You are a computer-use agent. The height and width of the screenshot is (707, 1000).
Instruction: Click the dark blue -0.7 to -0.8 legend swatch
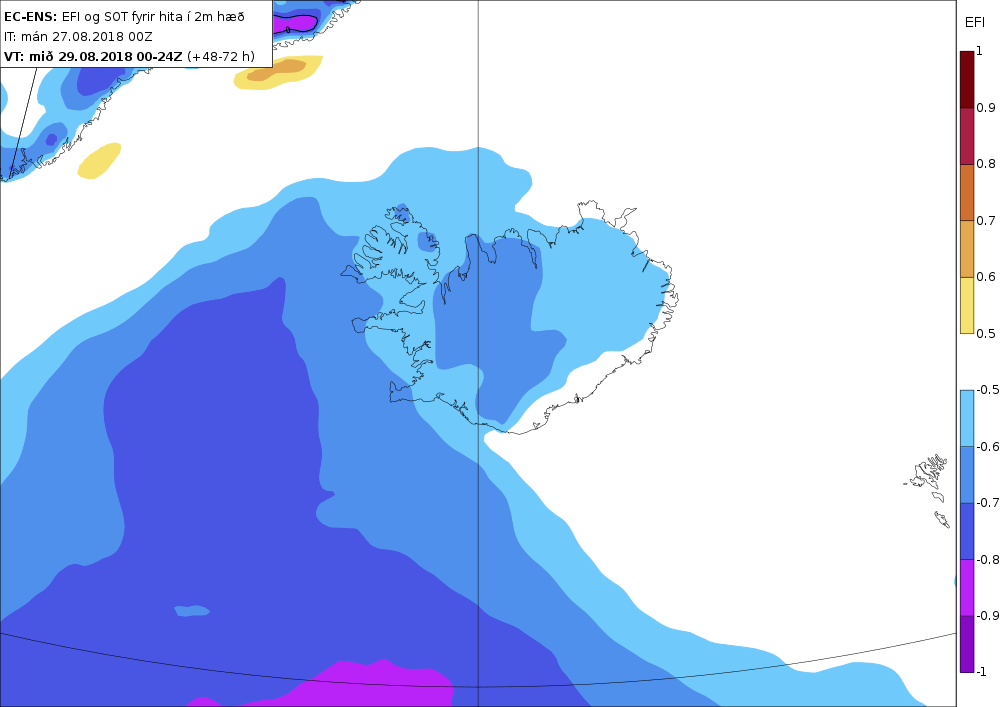click(967, 531)
